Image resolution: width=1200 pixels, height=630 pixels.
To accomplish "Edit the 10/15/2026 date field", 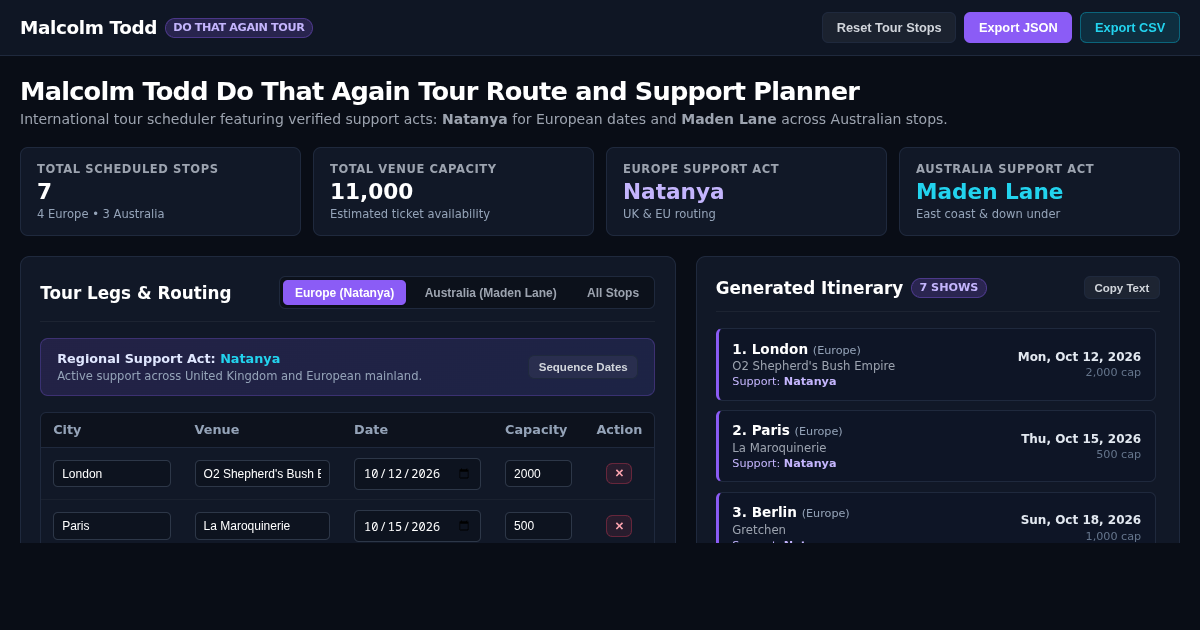I will (x=417, y=526).
